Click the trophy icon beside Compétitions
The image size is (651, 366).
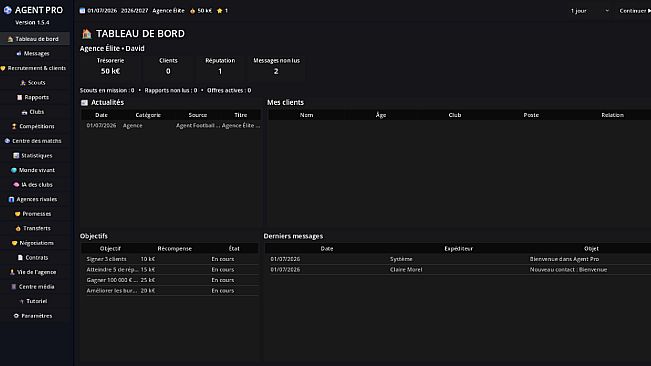tap(14, 126)
